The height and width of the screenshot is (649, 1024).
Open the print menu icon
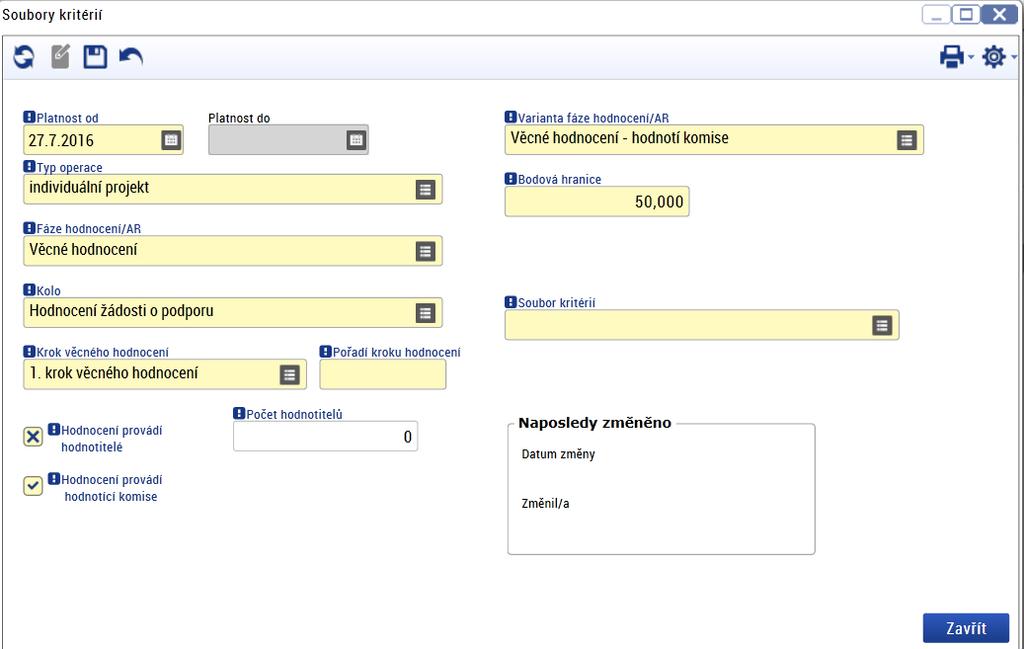pyautogui.click(x=952, y=57)
